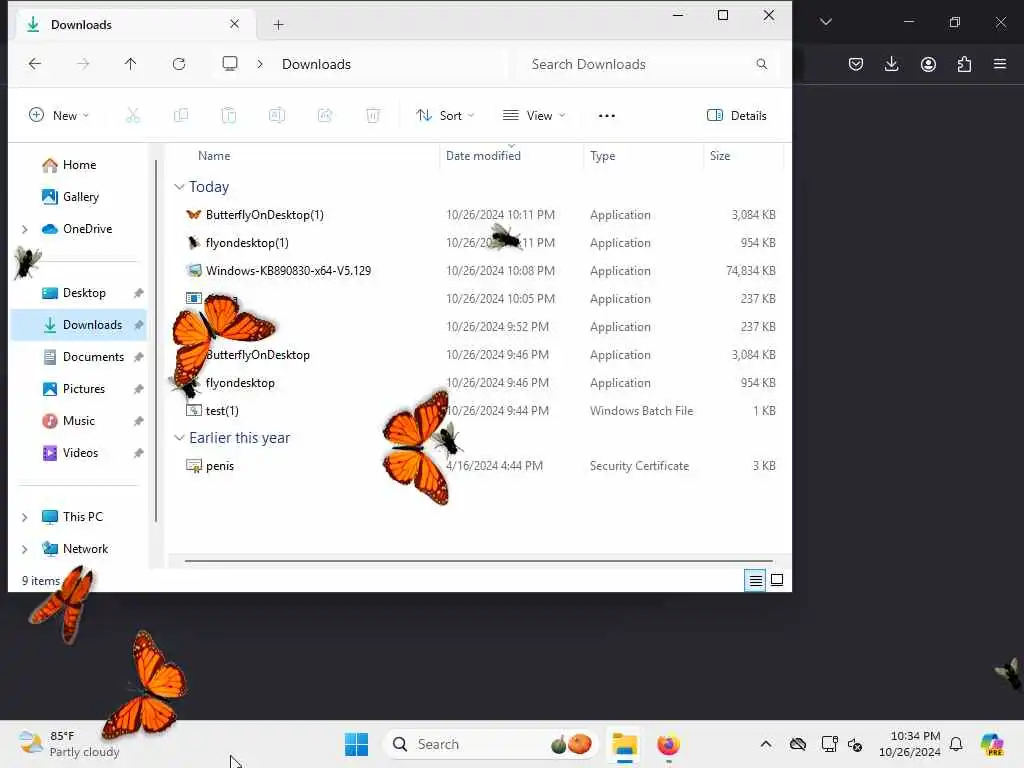The width and height of the screenshot is (1024, 768).
Task: Expand This PC in the navigation pane
Action: (x=25, y=517)
